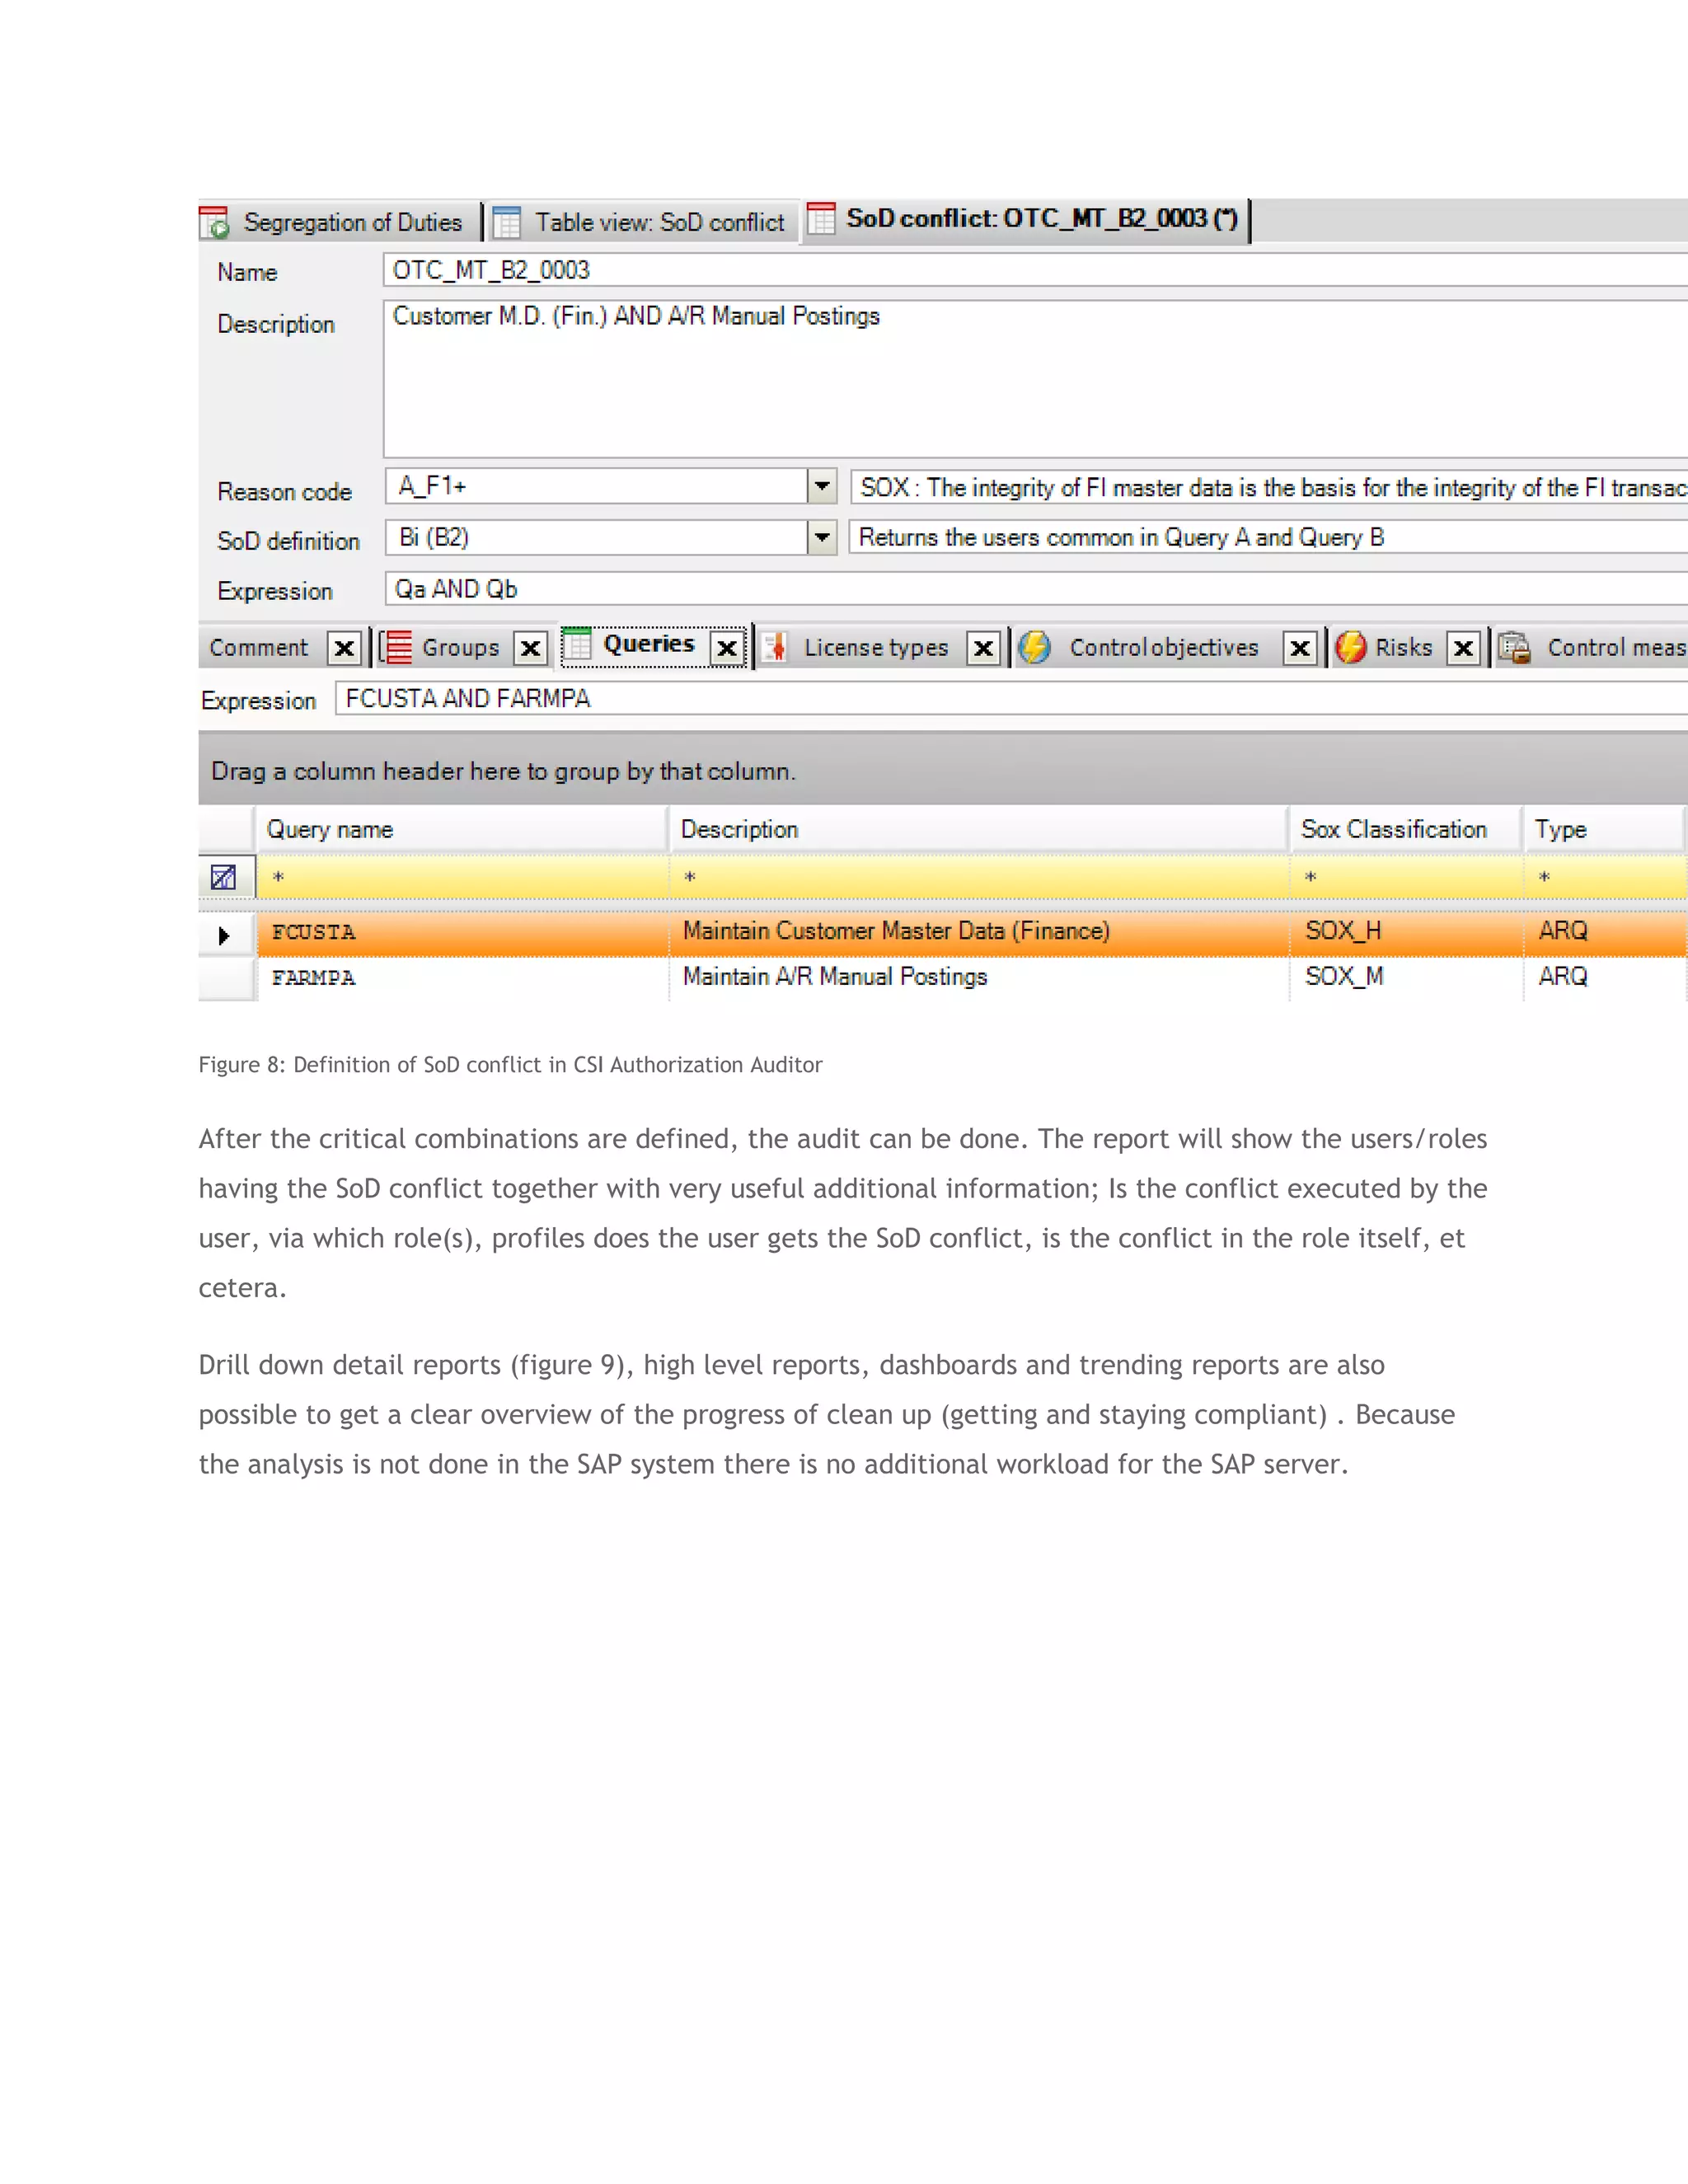Sort by Query name column header
The width and height of the screenshot is (1688, 2184).
click(462, 830)
